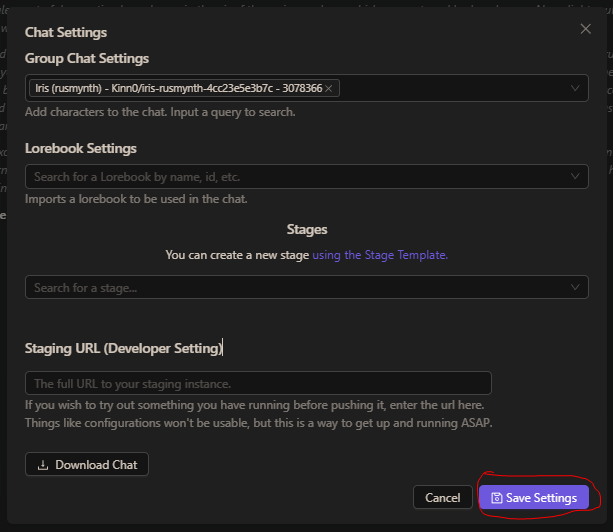The image size is (613, 532).
Task: Click the Cancel button
Action: click(443, 497)
